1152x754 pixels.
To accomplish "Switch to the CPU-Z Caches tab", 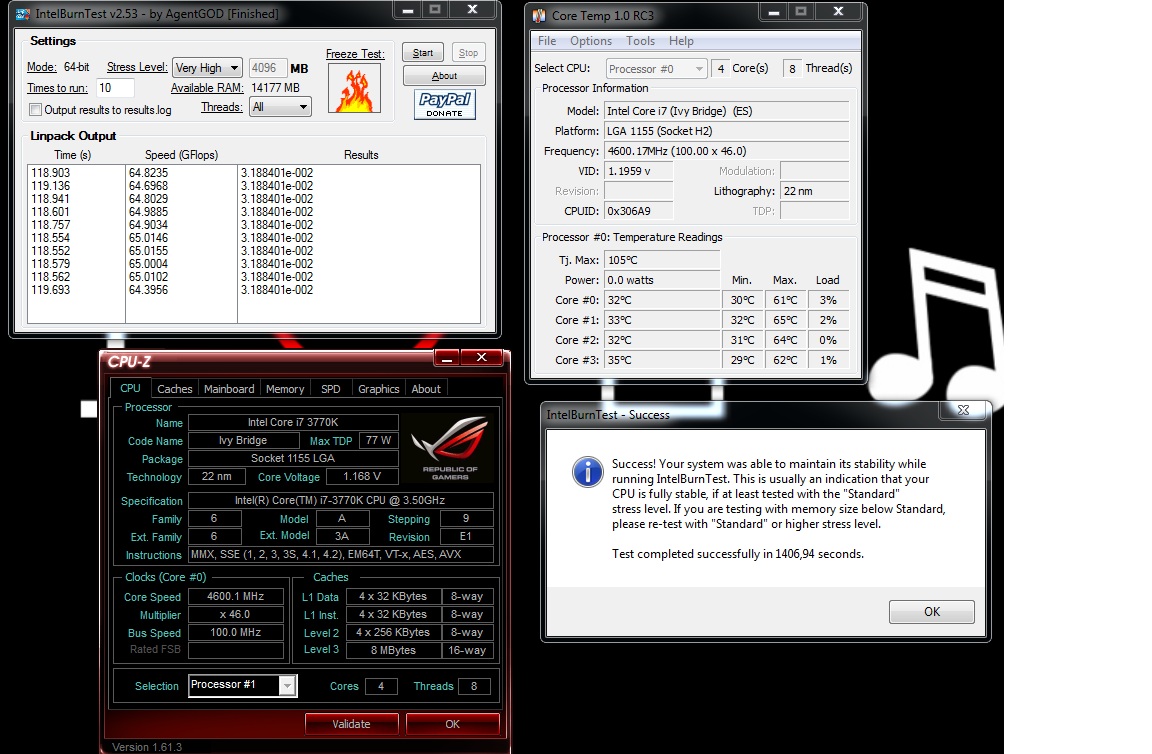I will 175,389.
